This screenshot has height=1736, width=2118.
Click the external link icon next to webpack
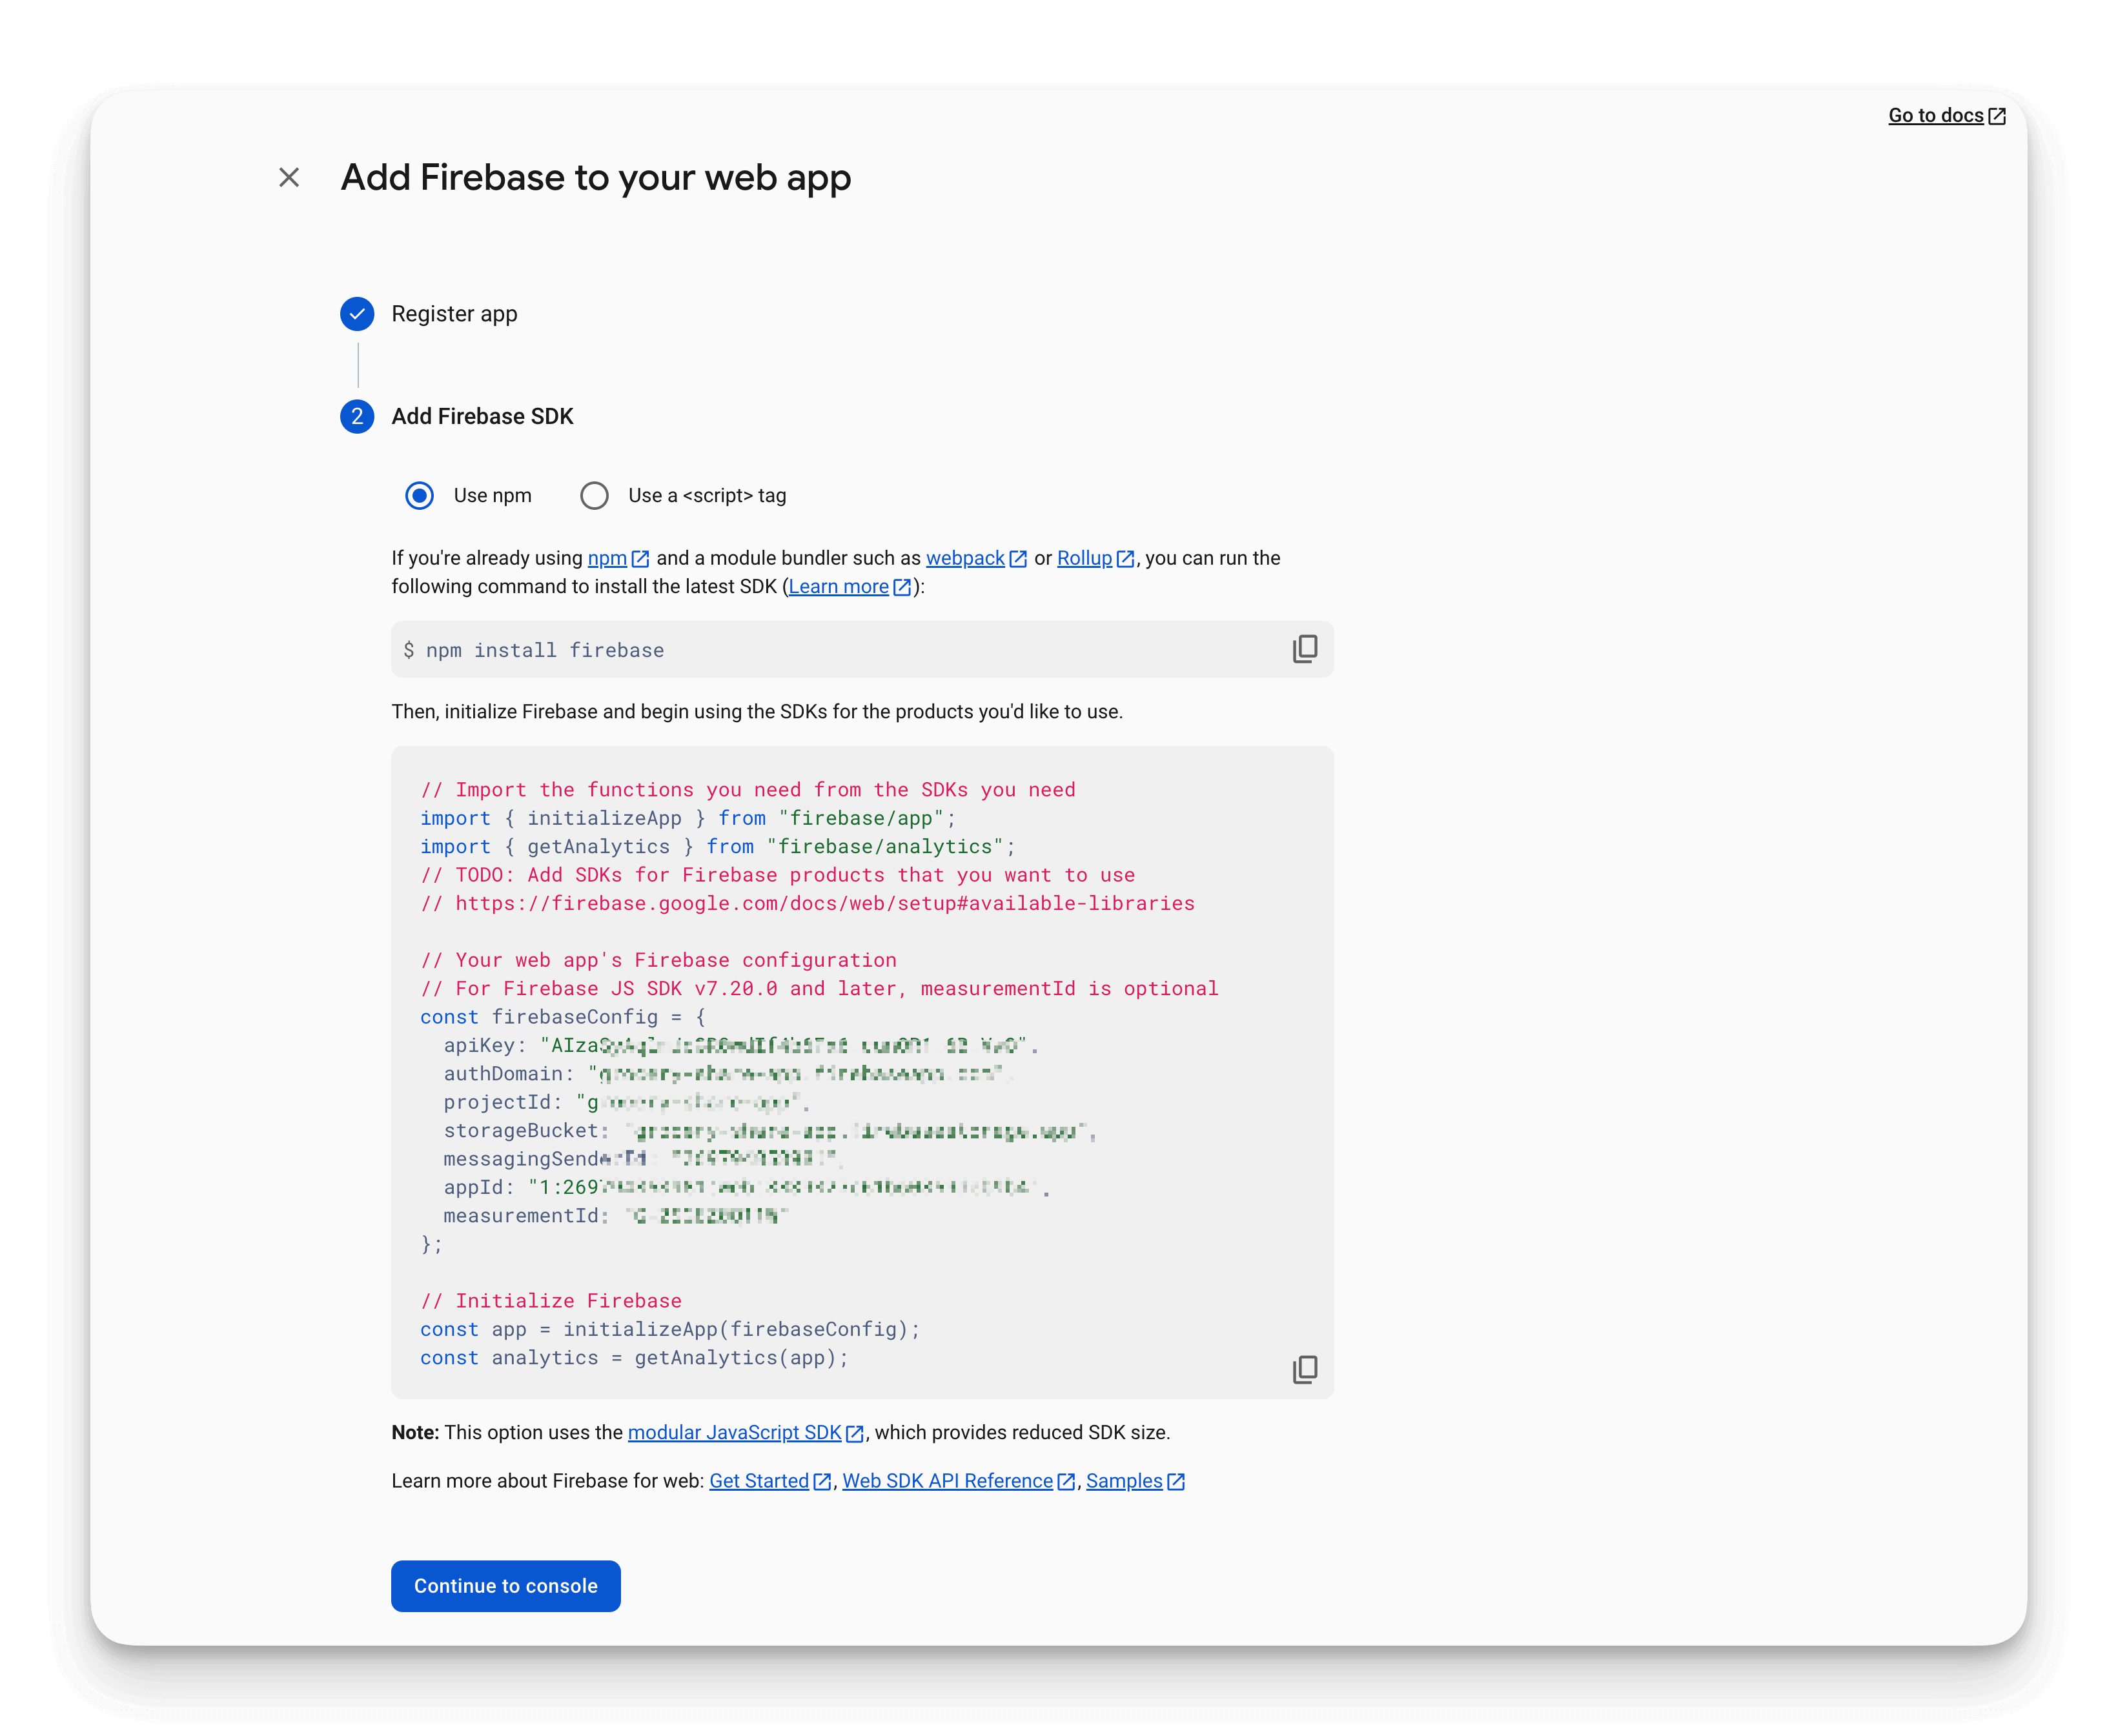tap(1019, 558)
